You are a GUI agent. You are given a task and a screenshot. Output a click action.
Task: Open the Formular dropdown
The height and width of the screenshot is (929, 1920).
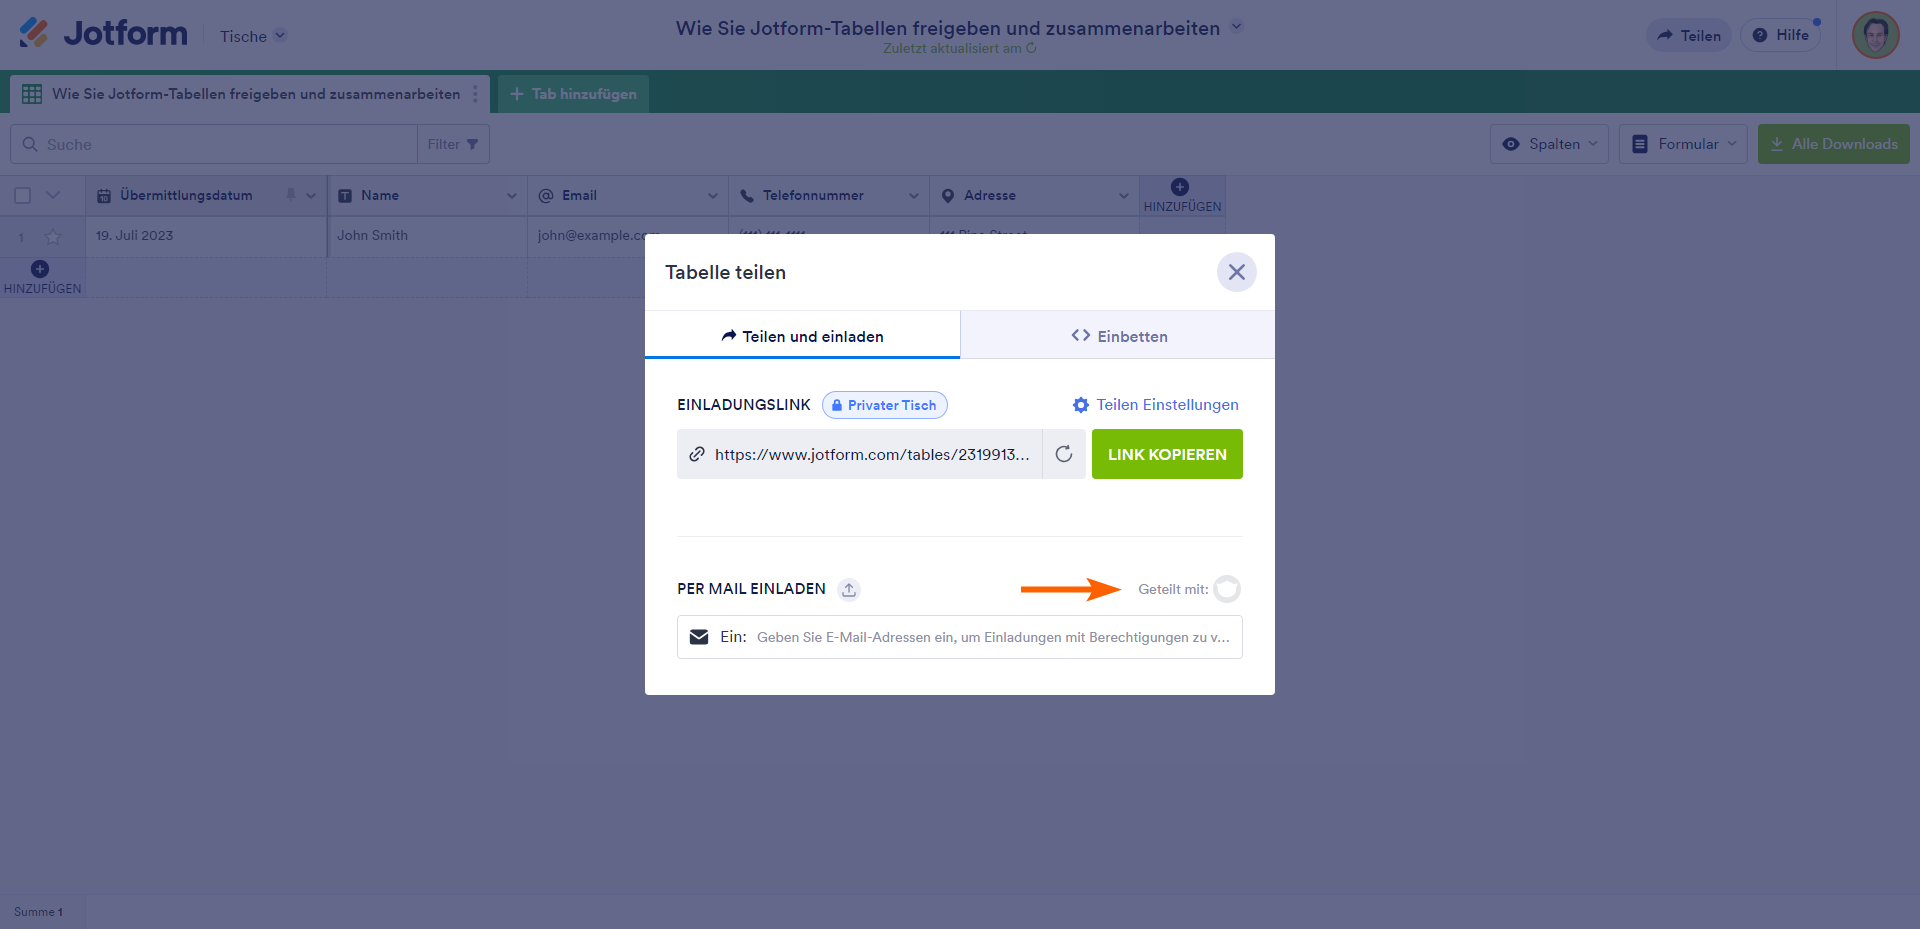[x=1683, y=144]
